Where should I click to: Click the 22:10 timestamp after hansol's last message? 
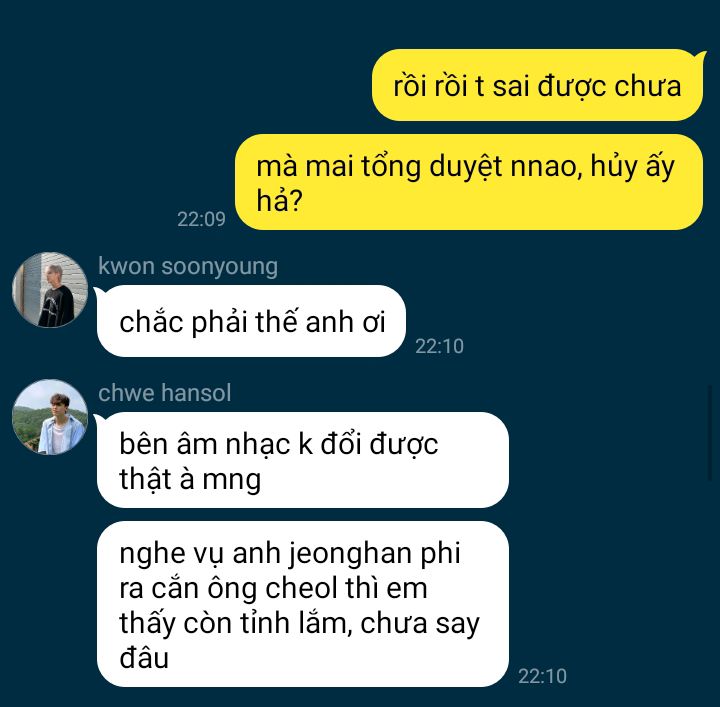point(542,676)
